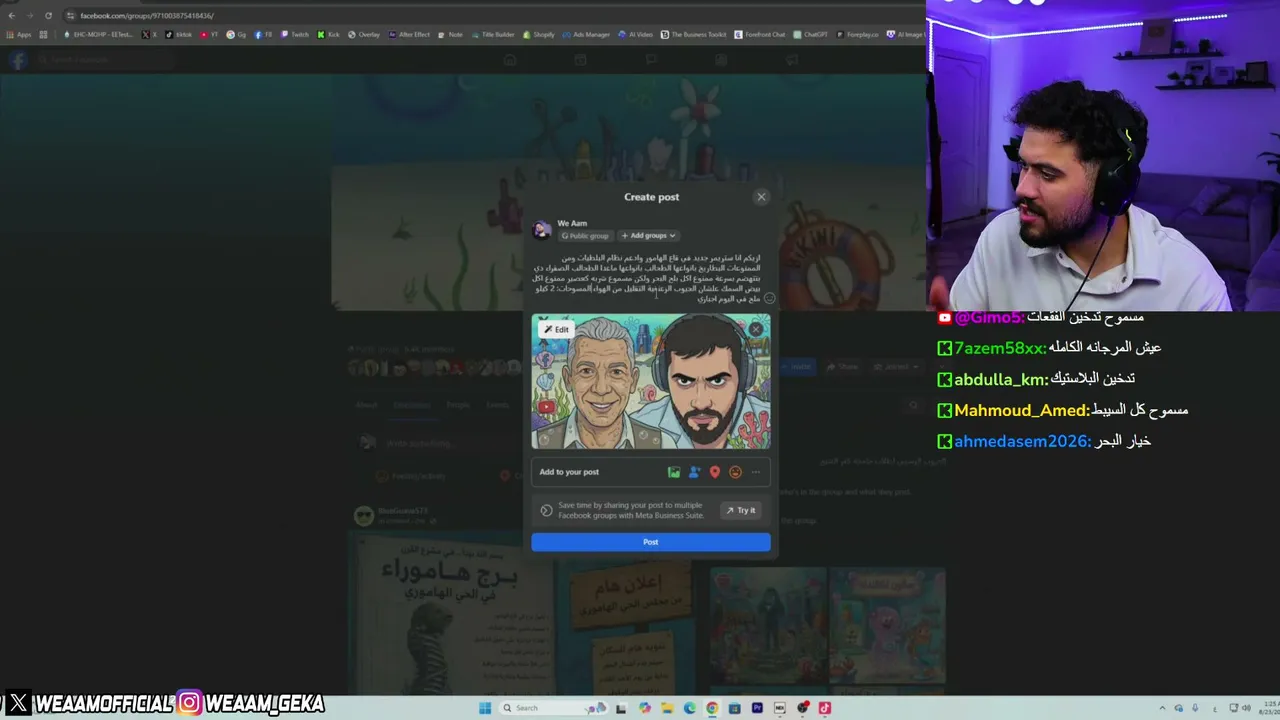
Task: Open Windows Start menu
Action: click(485, 708)
